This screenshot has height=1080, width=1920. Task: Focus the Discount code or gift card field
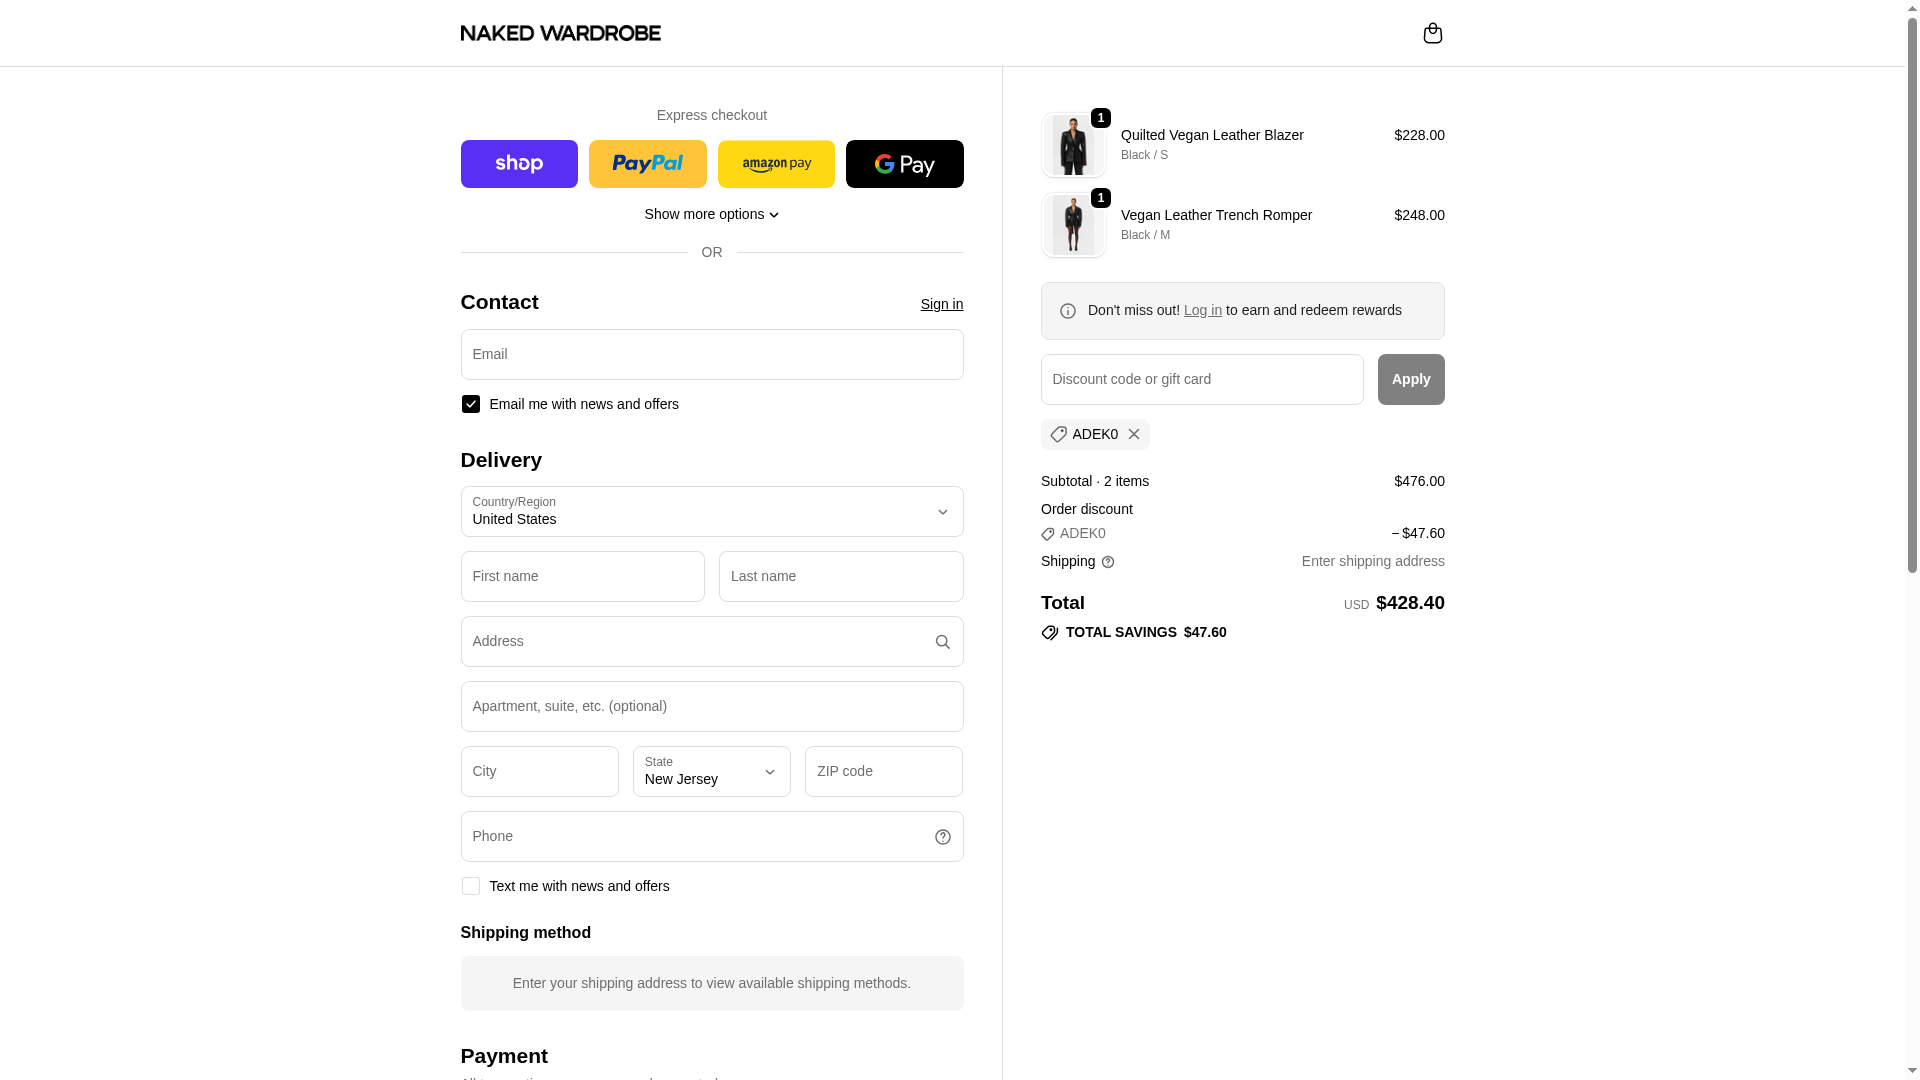(1201, 380)
